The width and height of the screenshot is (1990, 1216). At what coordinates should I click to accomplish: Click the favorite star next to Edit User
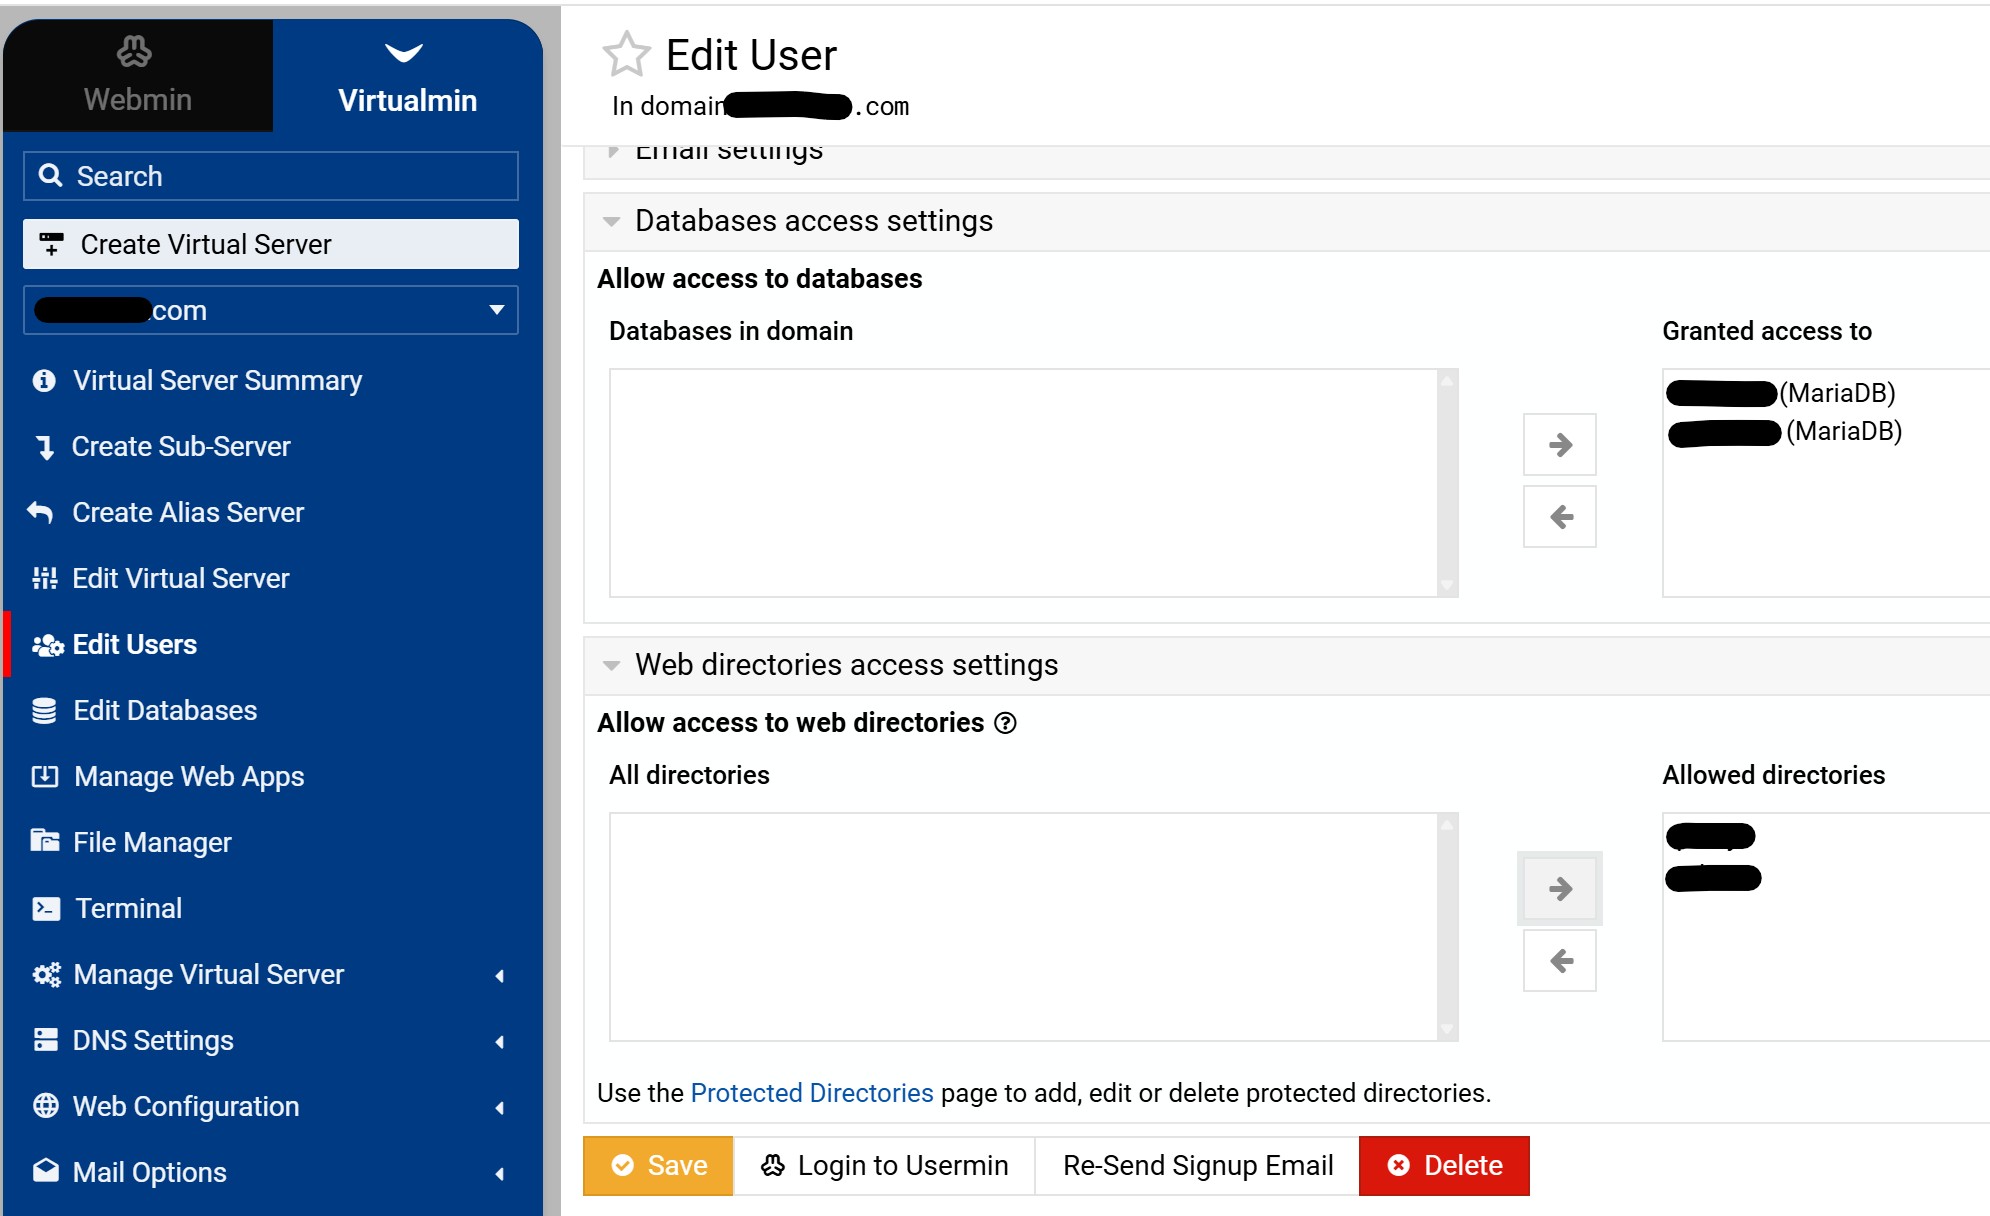coord(626,55)
